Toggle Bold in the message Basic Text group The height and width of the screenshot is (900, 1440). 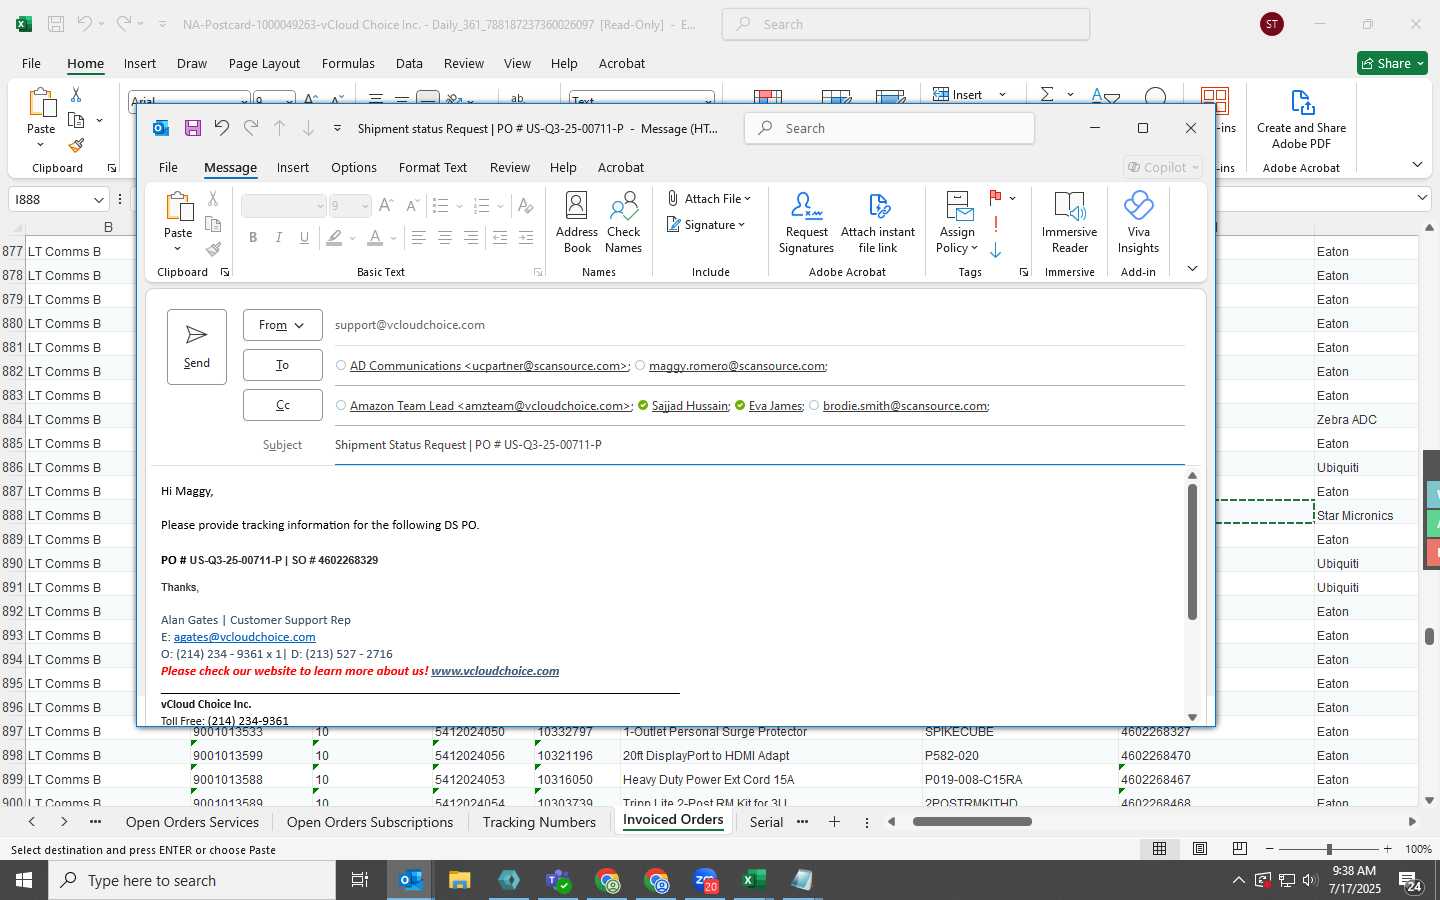[253, 237]
